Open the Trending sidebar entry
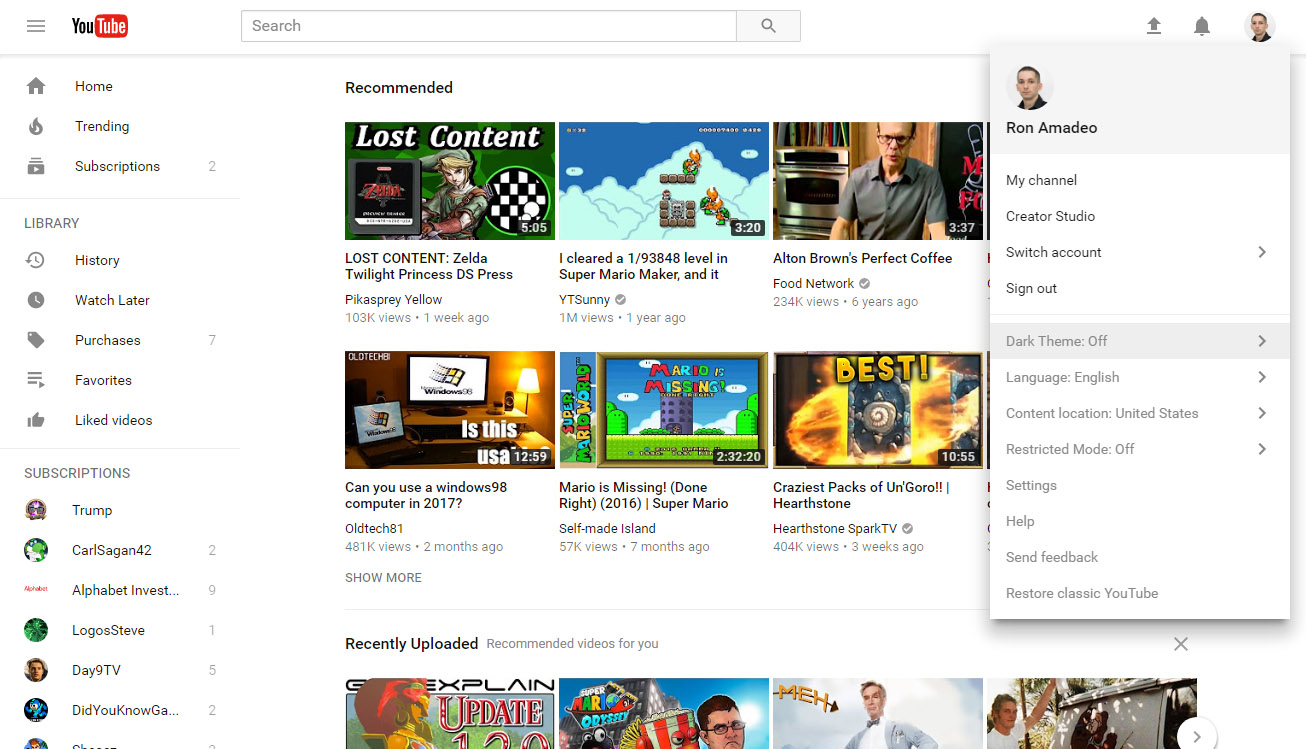 120,126
